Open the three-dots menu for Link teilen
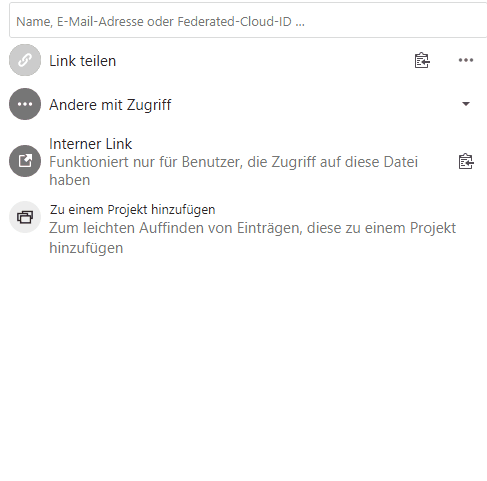 pos(466,60)
